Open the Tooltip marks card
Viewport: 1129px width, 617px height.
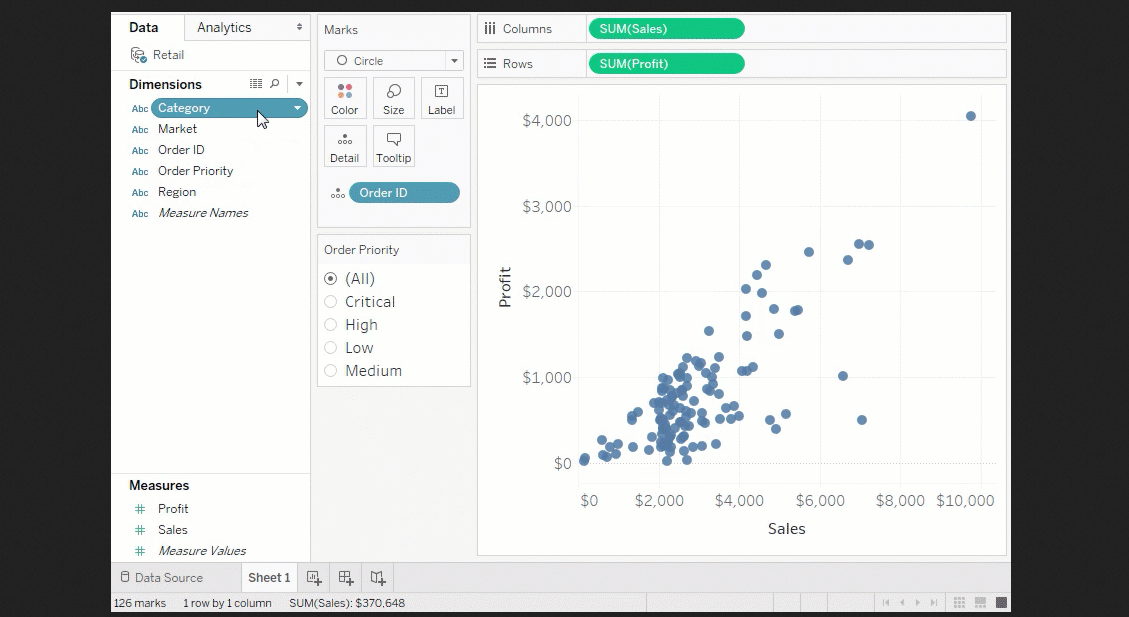pyautogui.click(x=394, y=146)
